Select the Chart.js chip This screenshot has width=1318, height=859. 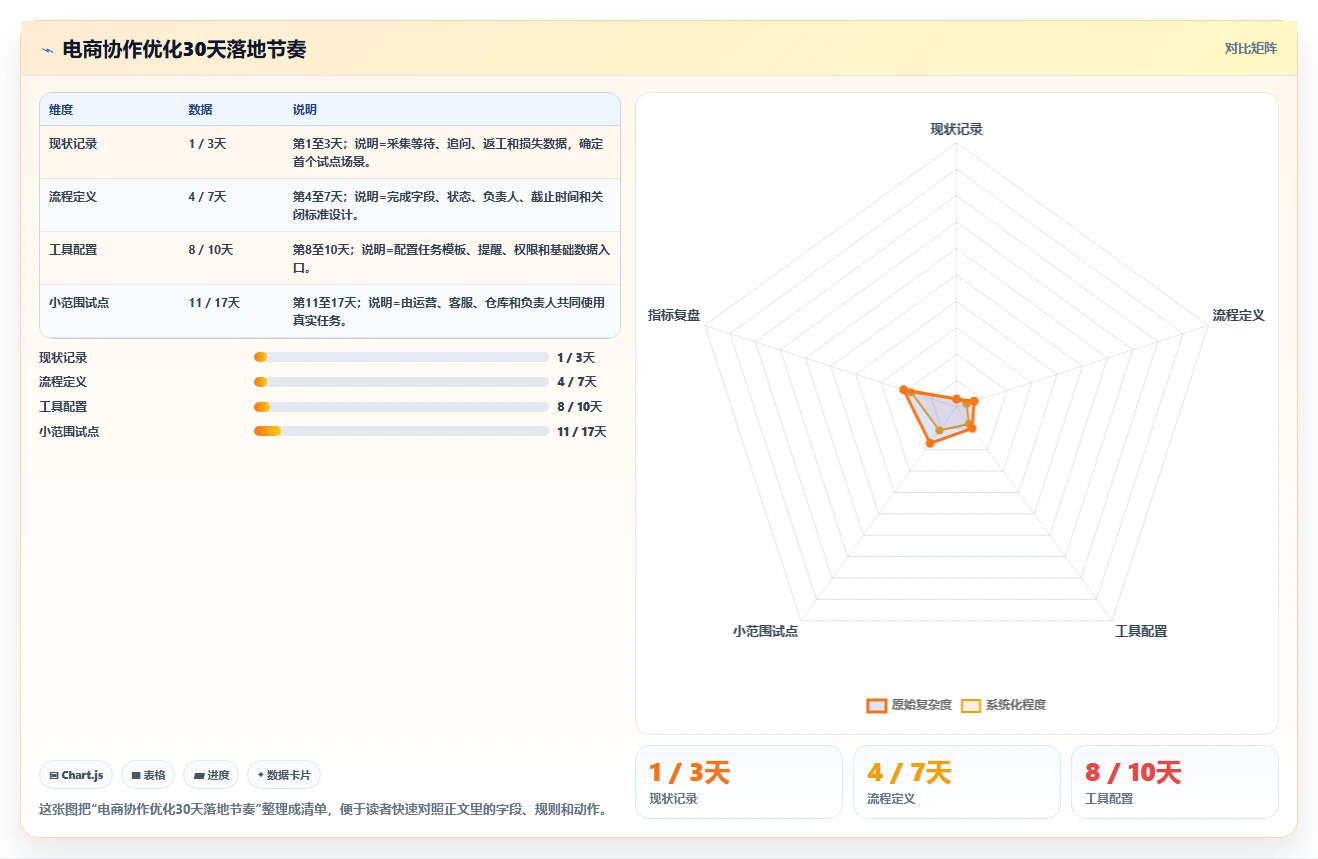pyautogui.click(x=76, y=775)
